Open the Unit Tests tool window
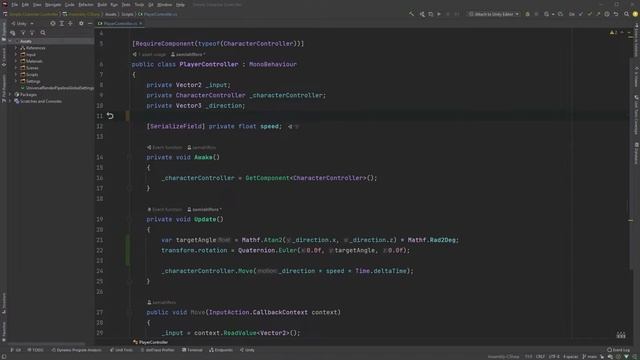The width and height of the screenshot is (640, 360). pos(121,350)
